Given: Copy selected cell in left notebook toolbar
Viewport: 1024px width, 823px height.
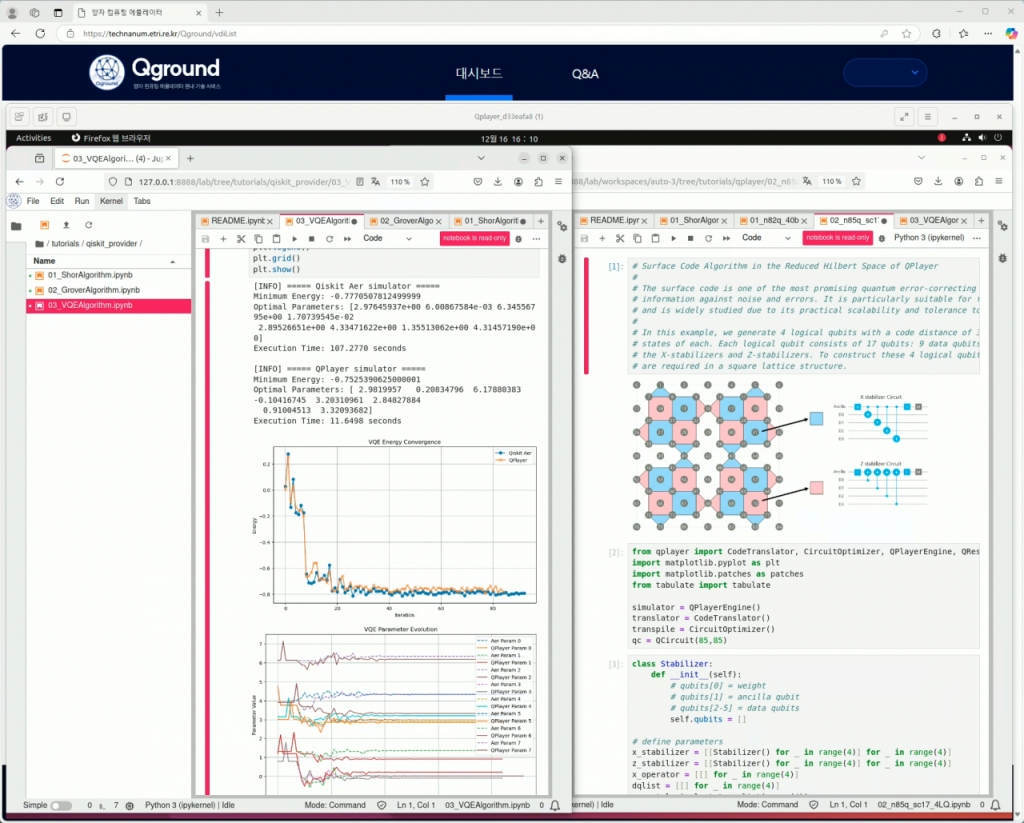Looking at the screenshot, I should pyautogui.click(x=259, y=239).
